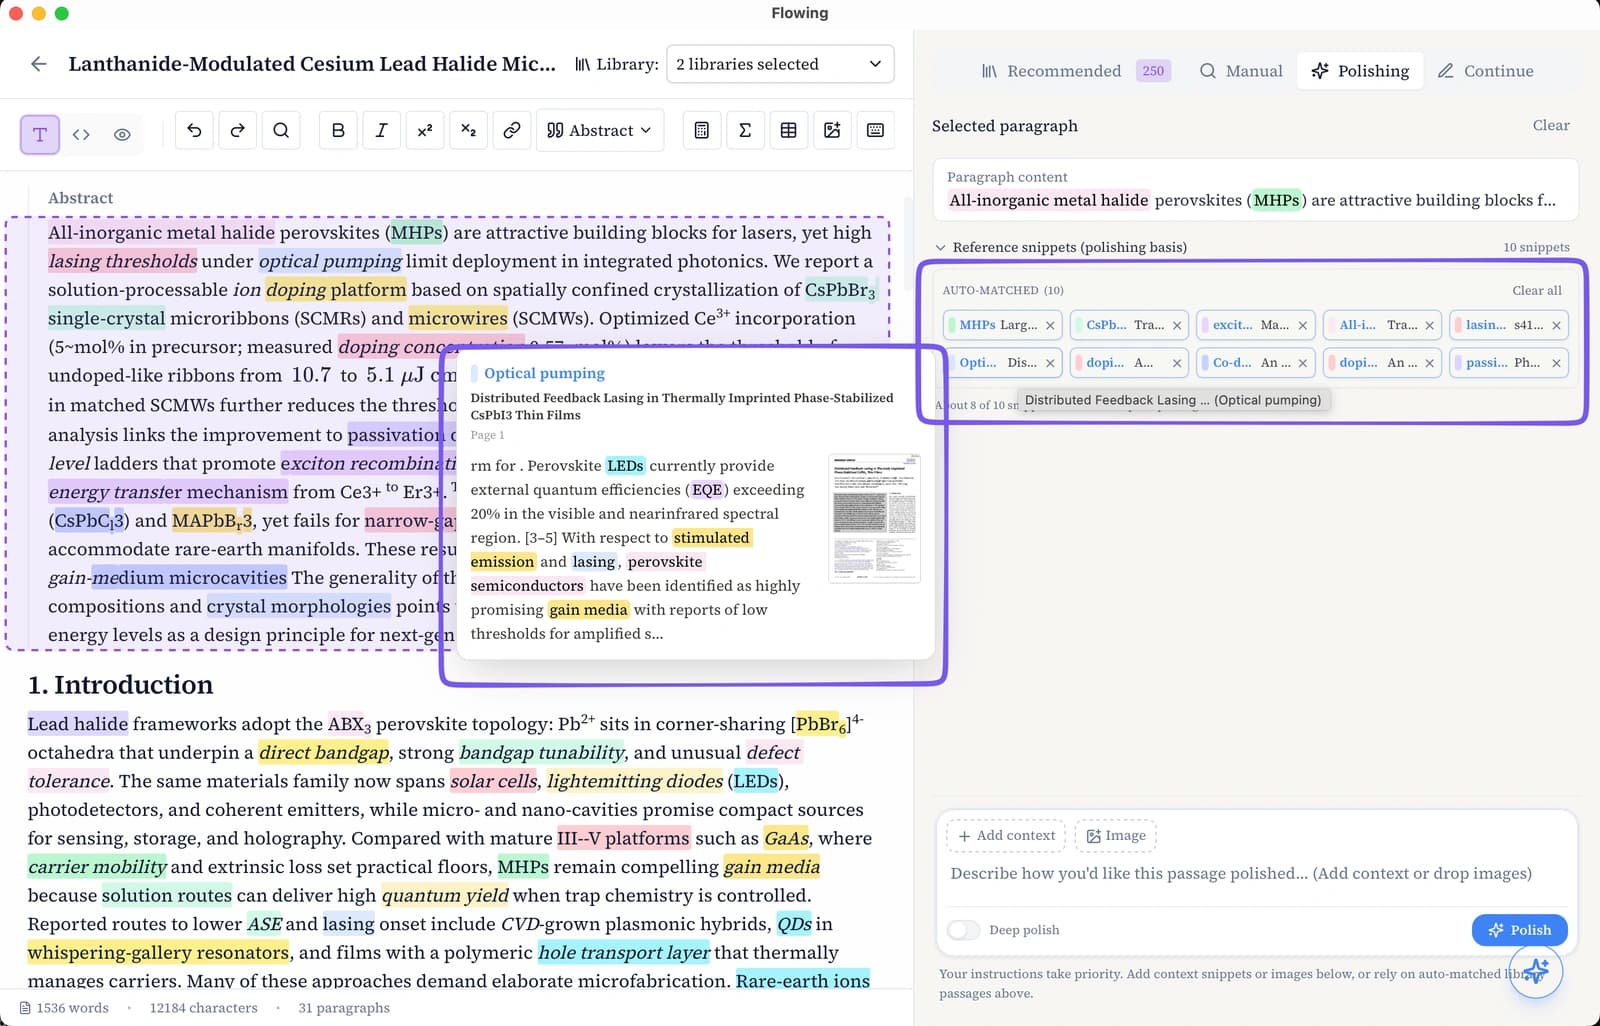The height and width of the screenshot is (1026, 1600).
Task: Switch to rich text editing mode (T icon)
Action: (x=40, y=134)
